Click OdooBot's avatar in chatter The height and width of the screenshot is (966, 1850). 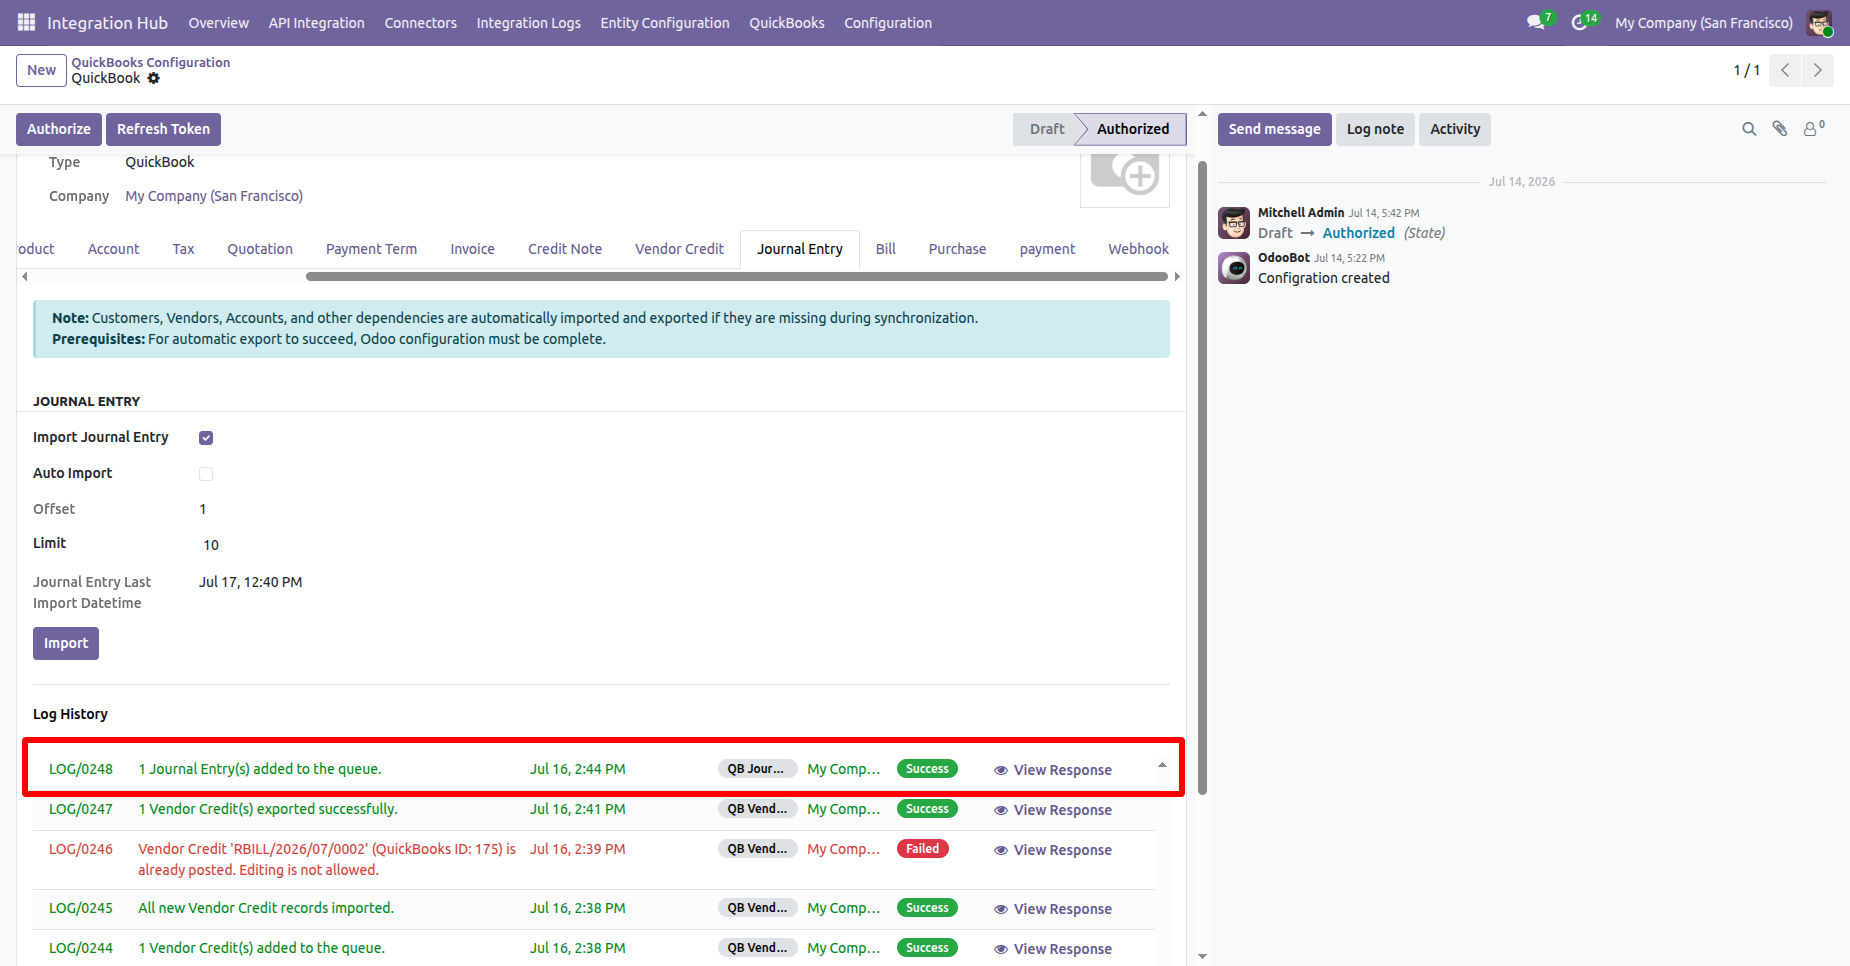point(1234,268)
